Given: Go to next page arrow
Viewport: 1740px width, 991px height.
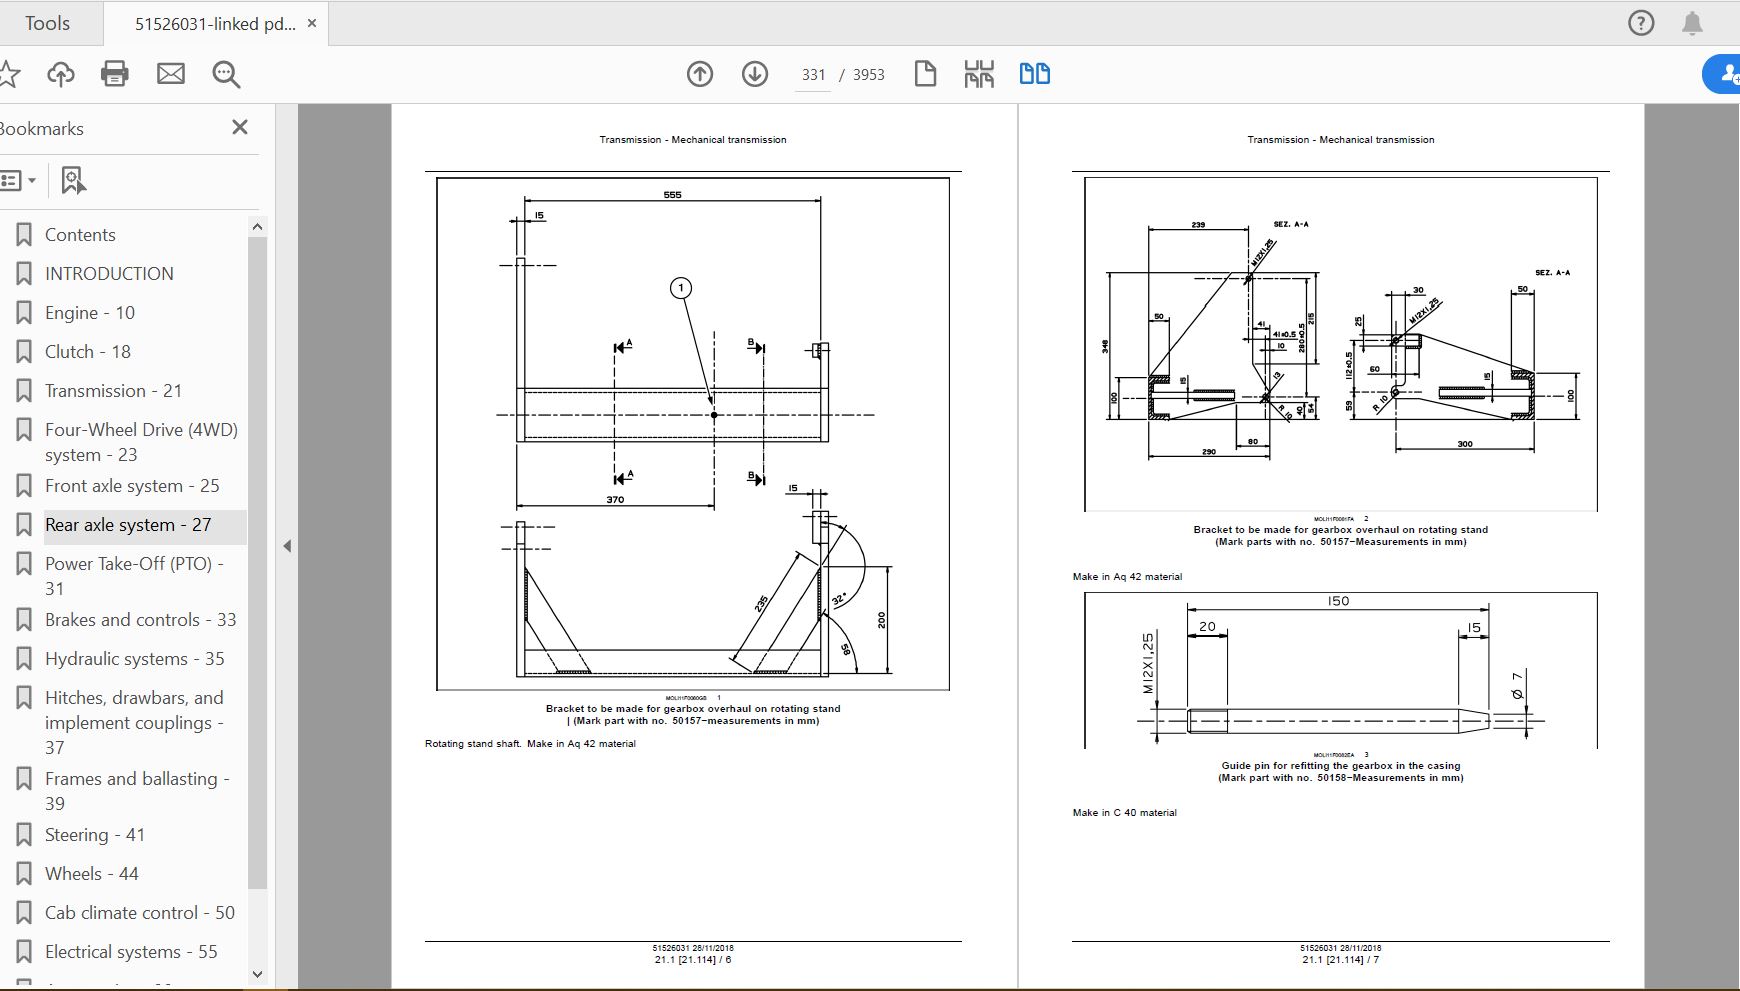Looking at the screenshot, I should (755, 74).
